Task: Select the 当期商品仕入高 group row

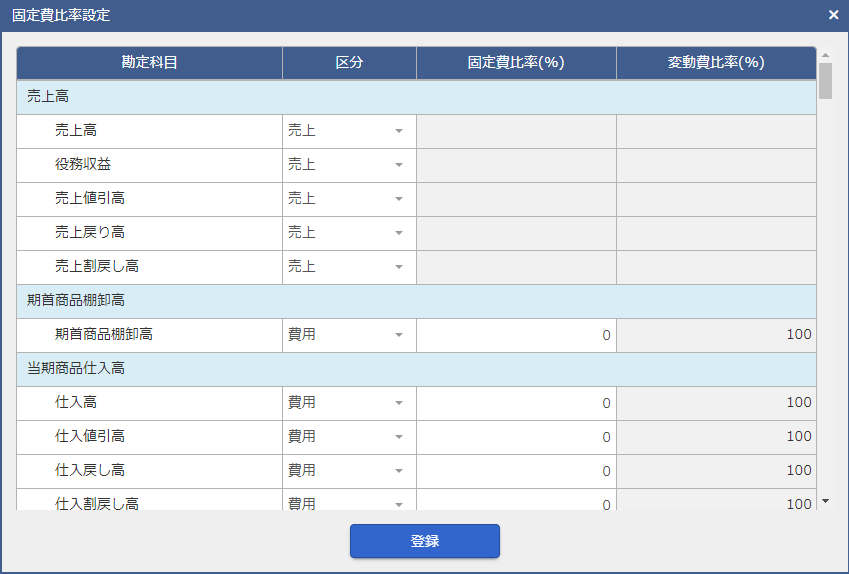Action: pyautogui.click(x=416, y=369)
